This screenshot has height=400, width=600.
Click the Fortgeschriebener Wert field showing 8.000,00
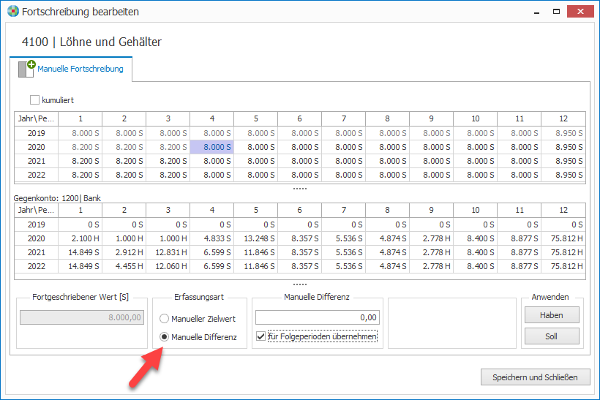click(82, 317)
